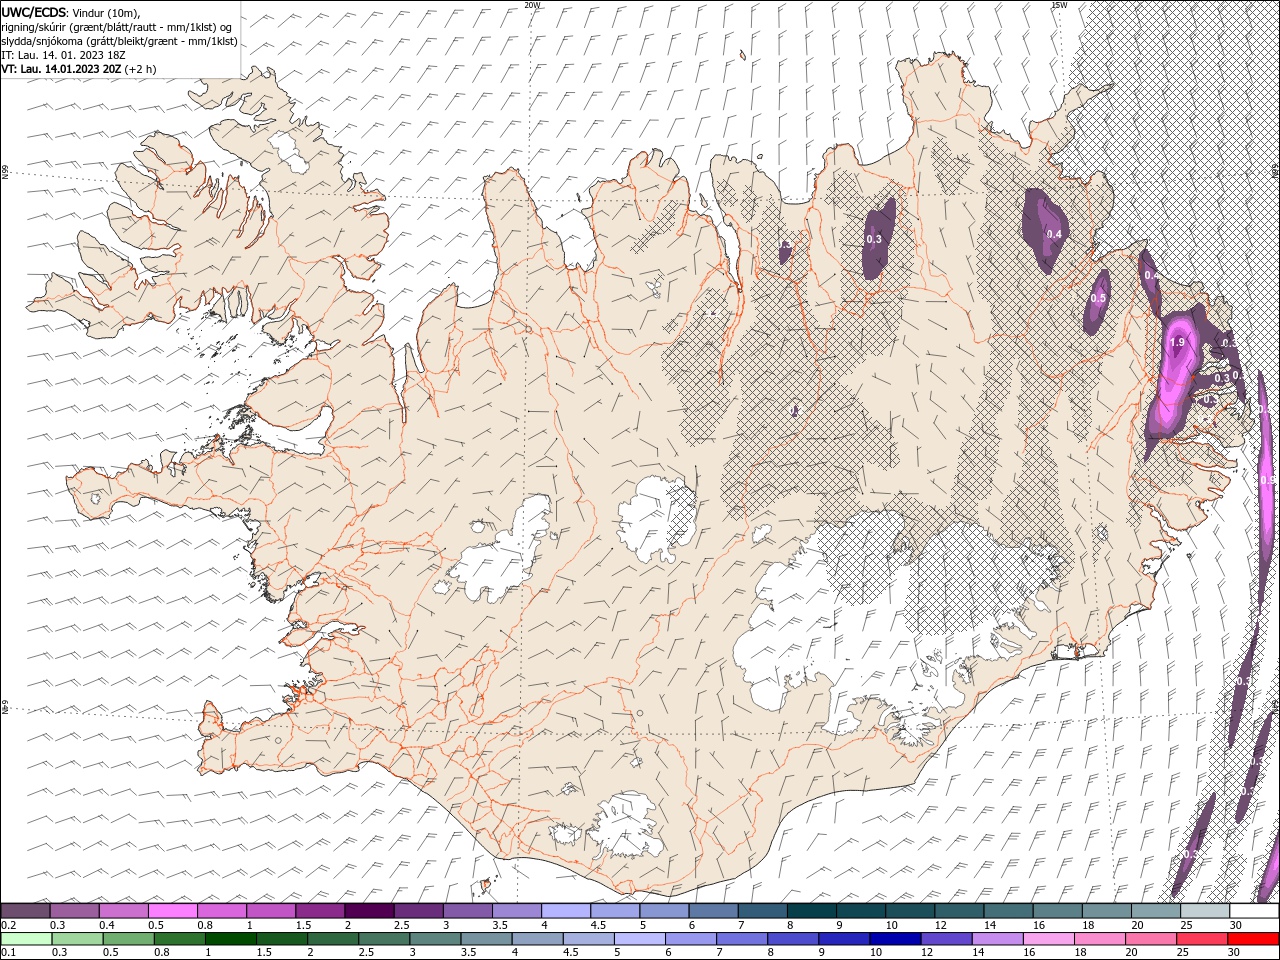The width and height of the screenshot is (1280, 960).
Task: Pick the rain scale swatch for 7–8 mm
Action: coord(742,939)
